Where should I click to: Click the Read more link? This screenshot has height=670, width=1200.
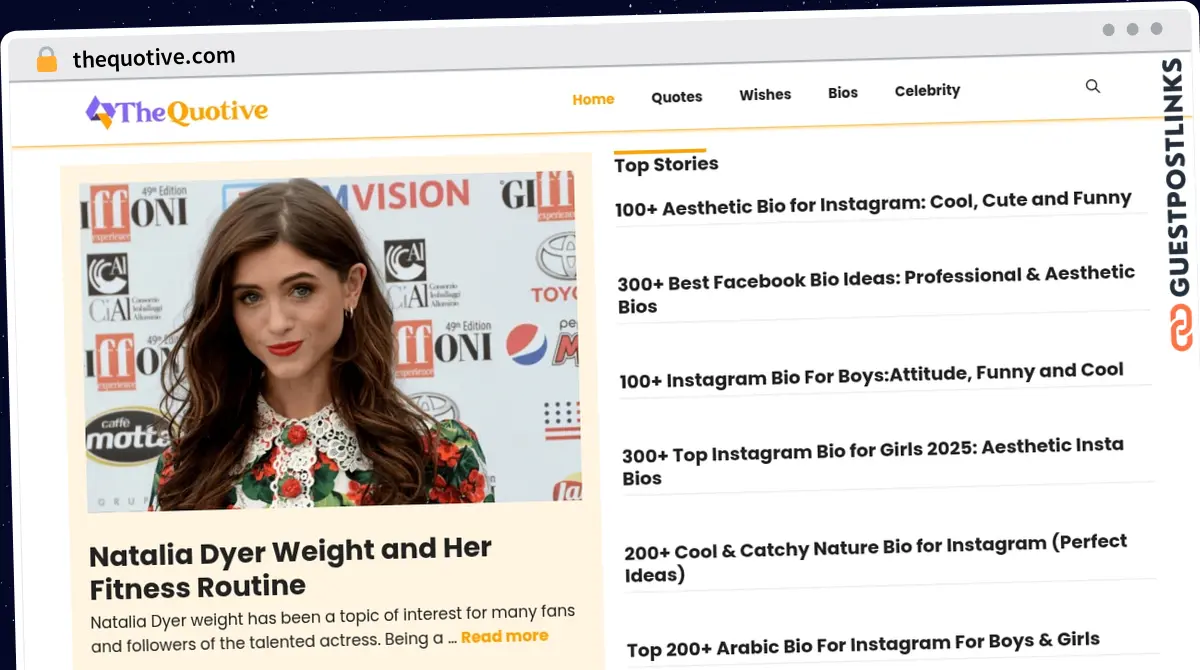coord(504,636)
